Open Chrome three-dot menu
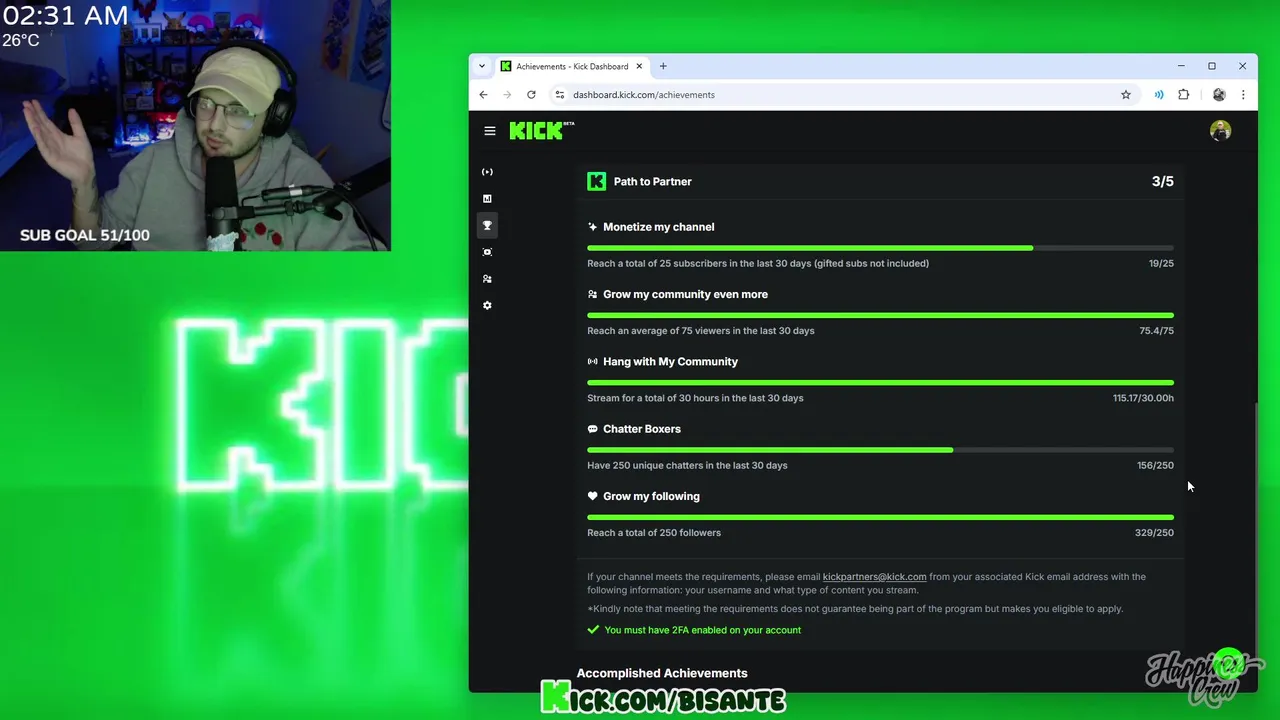This screenshot has width=1280, height=720. tap(1243, 95)
